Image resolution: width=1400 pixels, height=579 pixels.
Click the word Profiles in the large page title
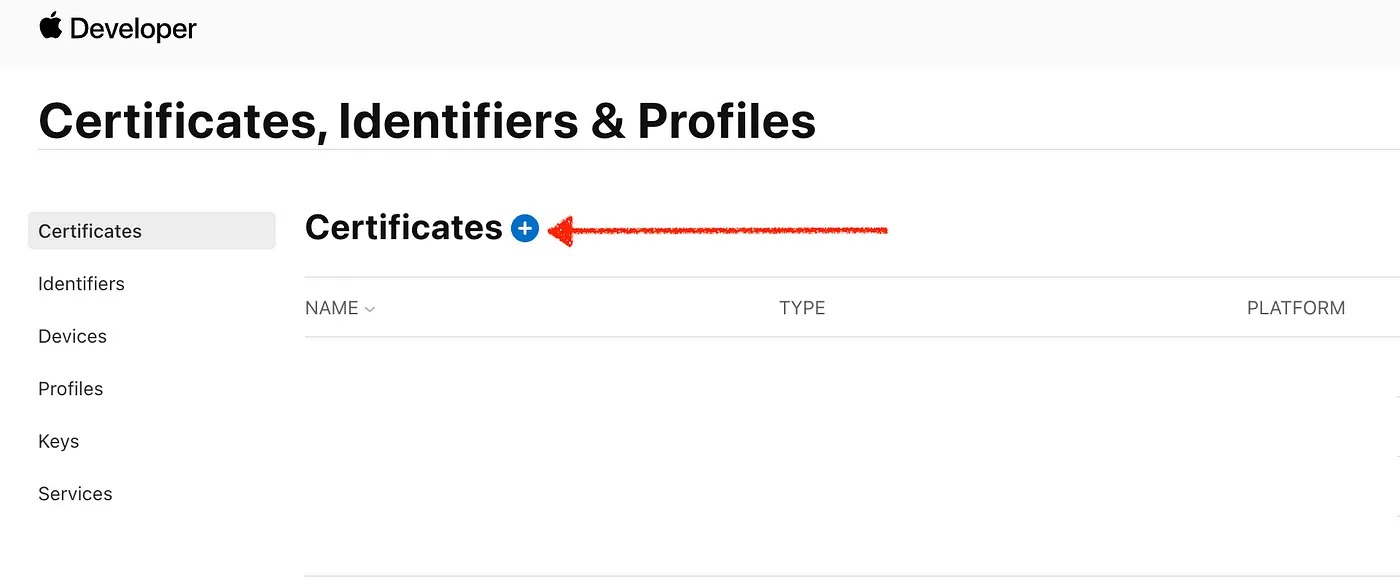[x=726, y=121]
